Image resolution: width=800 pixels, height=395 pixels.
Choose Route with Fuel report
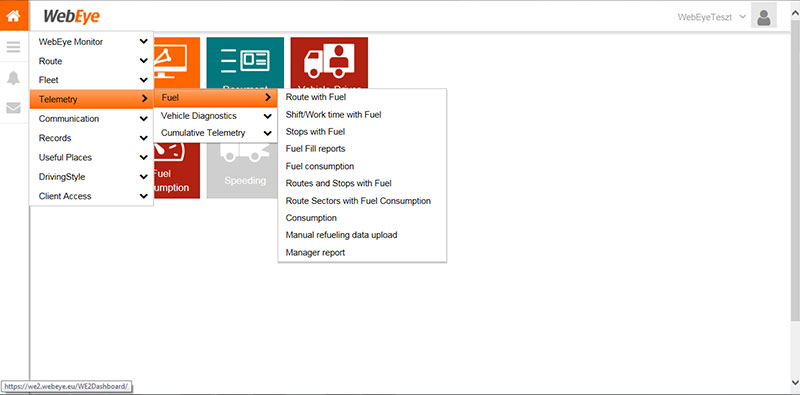(x=316, y=97)
